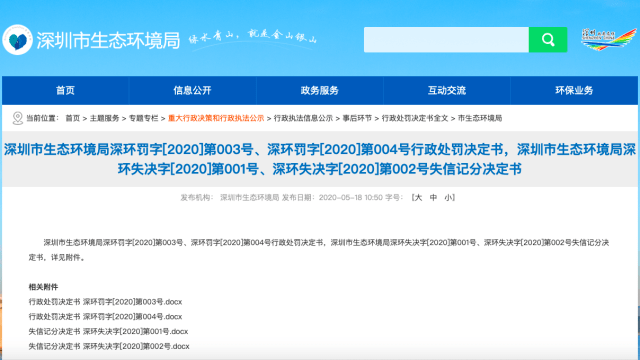640x360 pixels.
Task: Click the publish date 2020-05-18 10:50
Action: pos(351,198)
